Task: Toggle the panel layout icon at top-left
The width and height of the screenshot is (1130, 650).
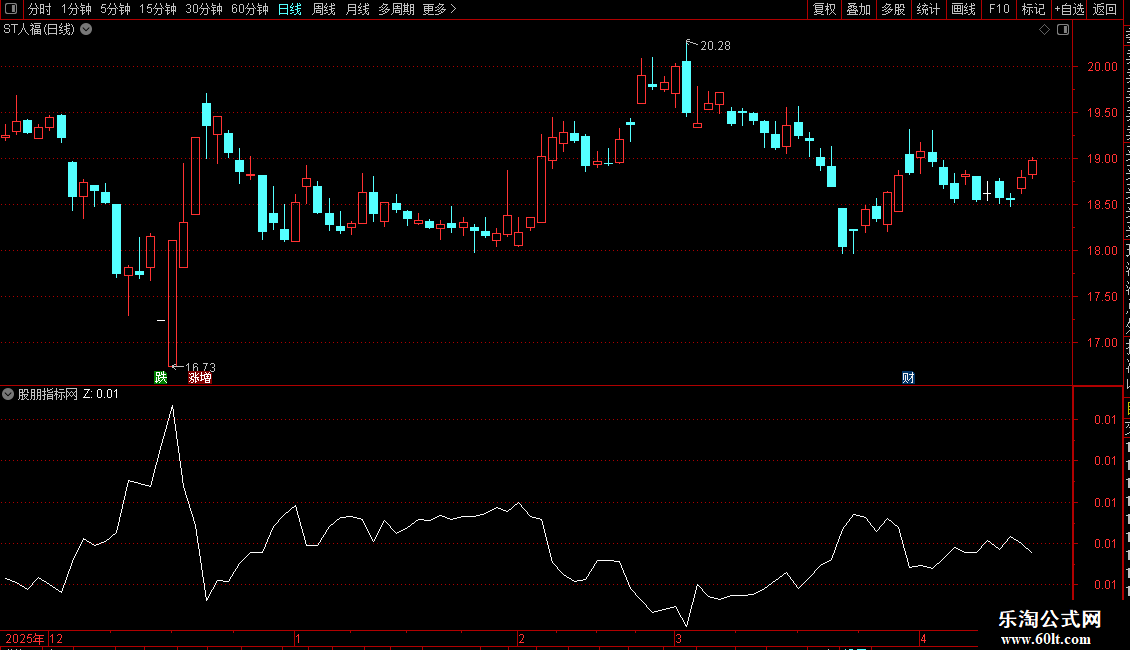Action: 11,9
